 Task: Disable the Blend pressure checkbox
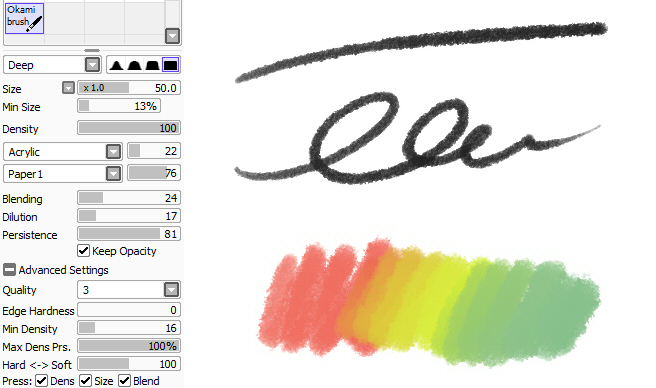tap(124, 381)
